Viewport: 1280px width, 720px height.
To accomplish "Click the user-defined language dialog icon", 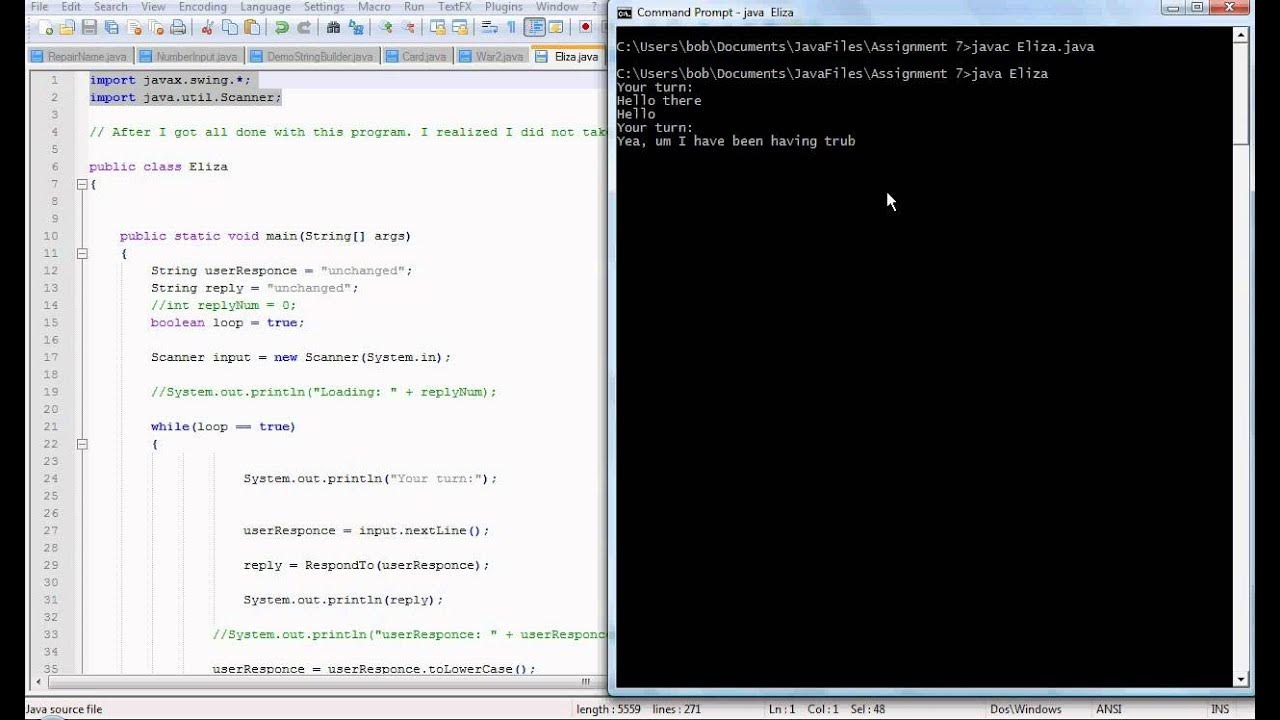I will tap(555, 28).
